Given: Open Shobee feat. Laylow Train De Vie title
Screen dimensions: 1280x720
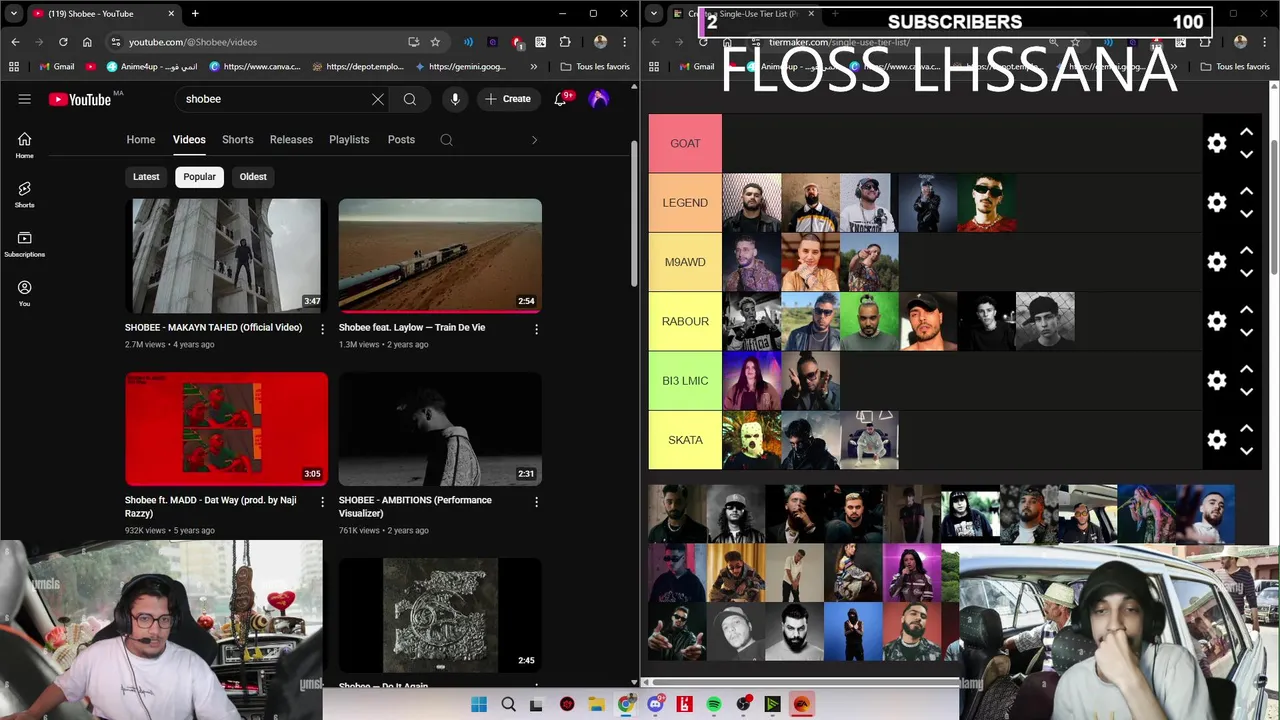Looking at the screenshot, I should click(412, 327).
